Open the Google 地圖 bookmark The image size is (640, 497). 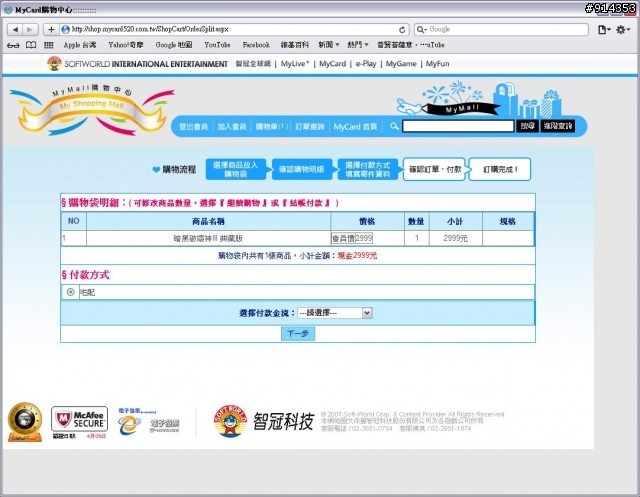pyautogui.click(x=174, y=45)
